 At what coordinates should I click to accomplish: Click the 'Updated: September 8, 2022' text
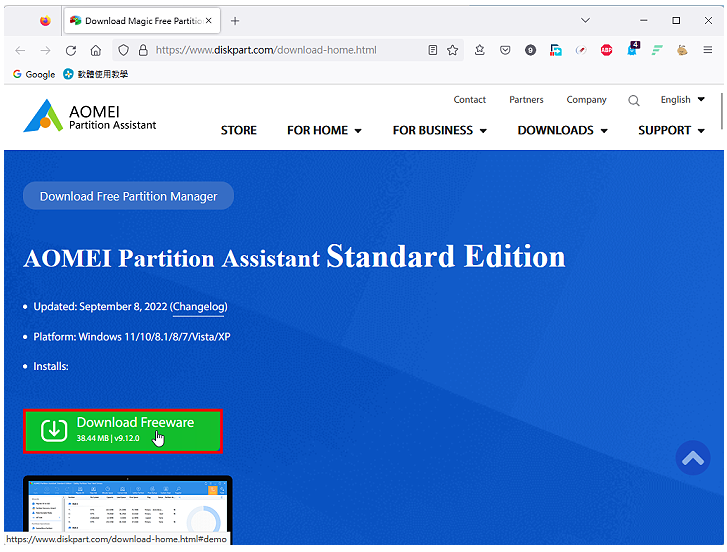click(x=100, y=306)
